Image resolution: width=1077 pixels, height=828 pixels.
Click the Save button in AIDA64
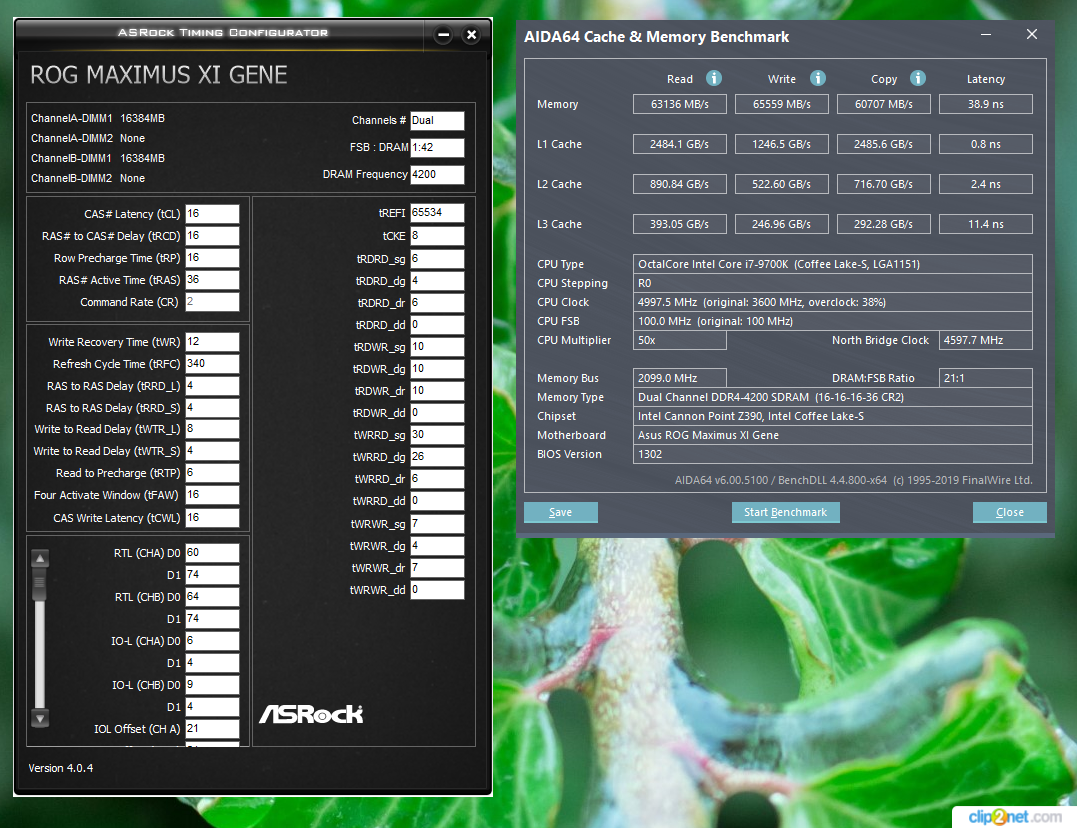[560, 513]
